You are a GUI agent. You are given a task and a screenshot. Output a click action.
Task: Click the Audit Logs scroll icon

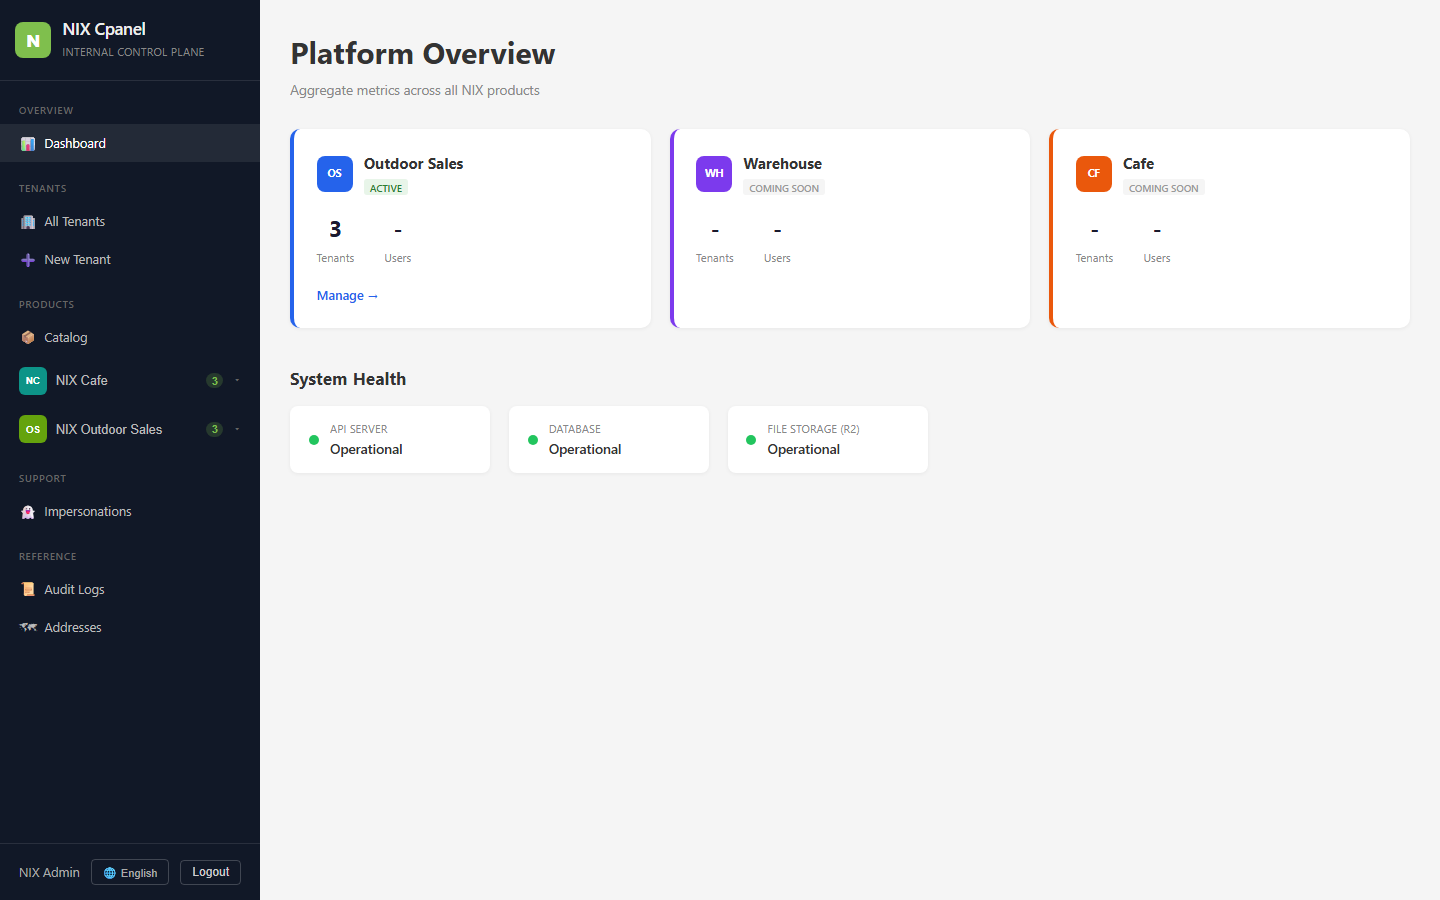click(x=28, y=590)
